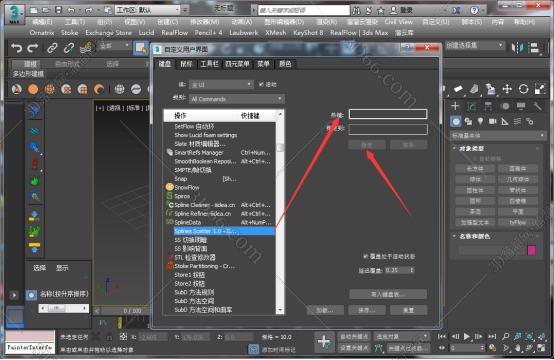Select the Geometry category icon
Viewport: 554px width, 360px height.
(456, 122)
